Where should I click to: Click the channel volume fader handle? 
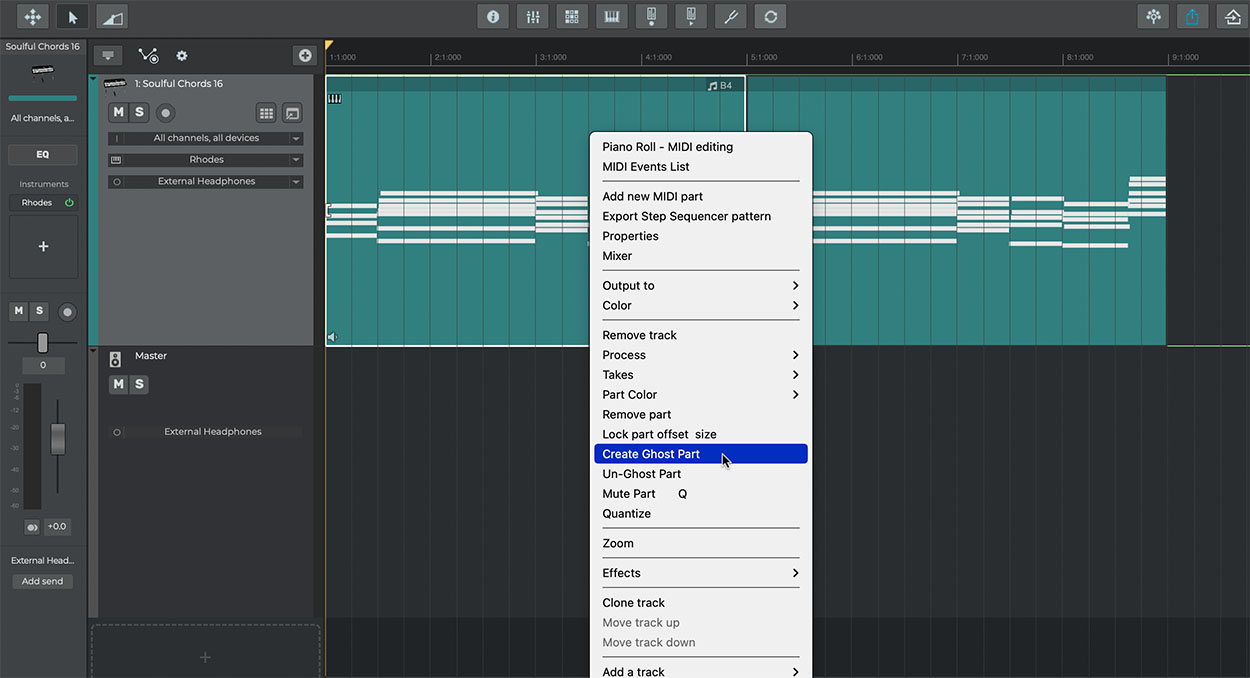58,438
